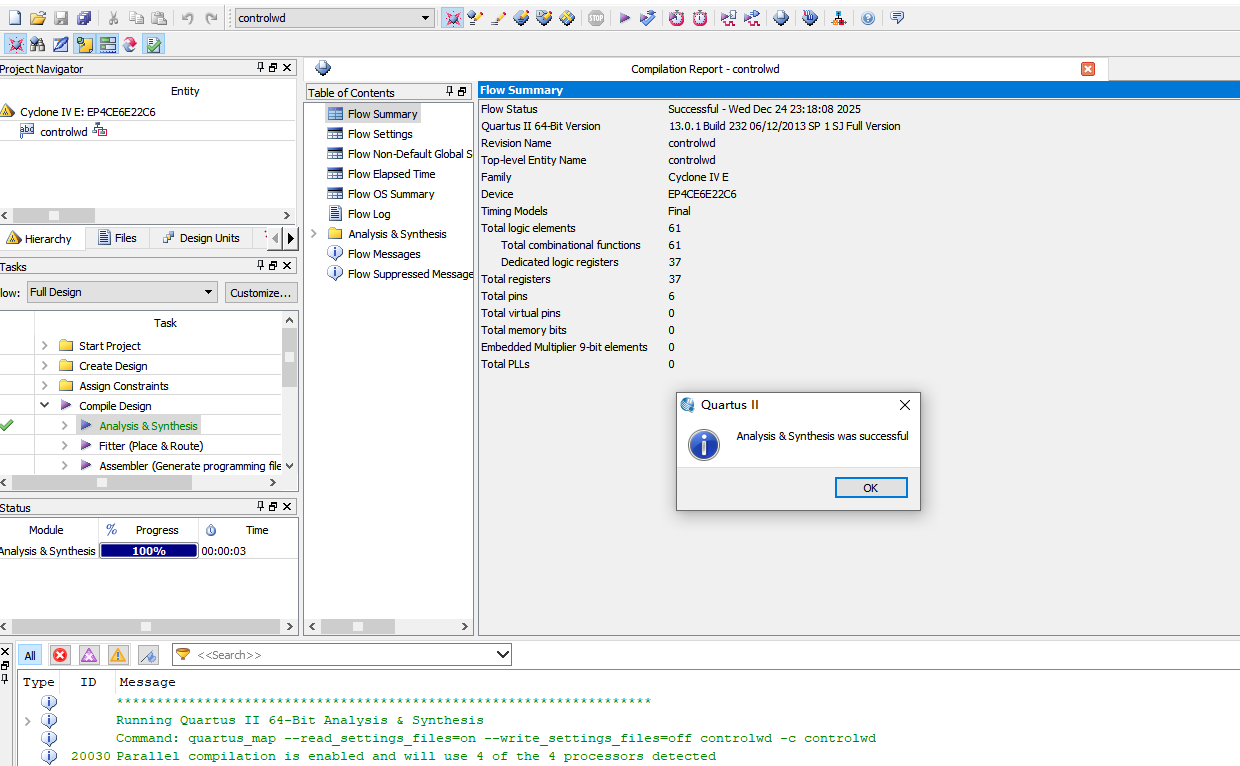Start Compilation with purple play icon

pyautogui.click(x=624, y=18)
